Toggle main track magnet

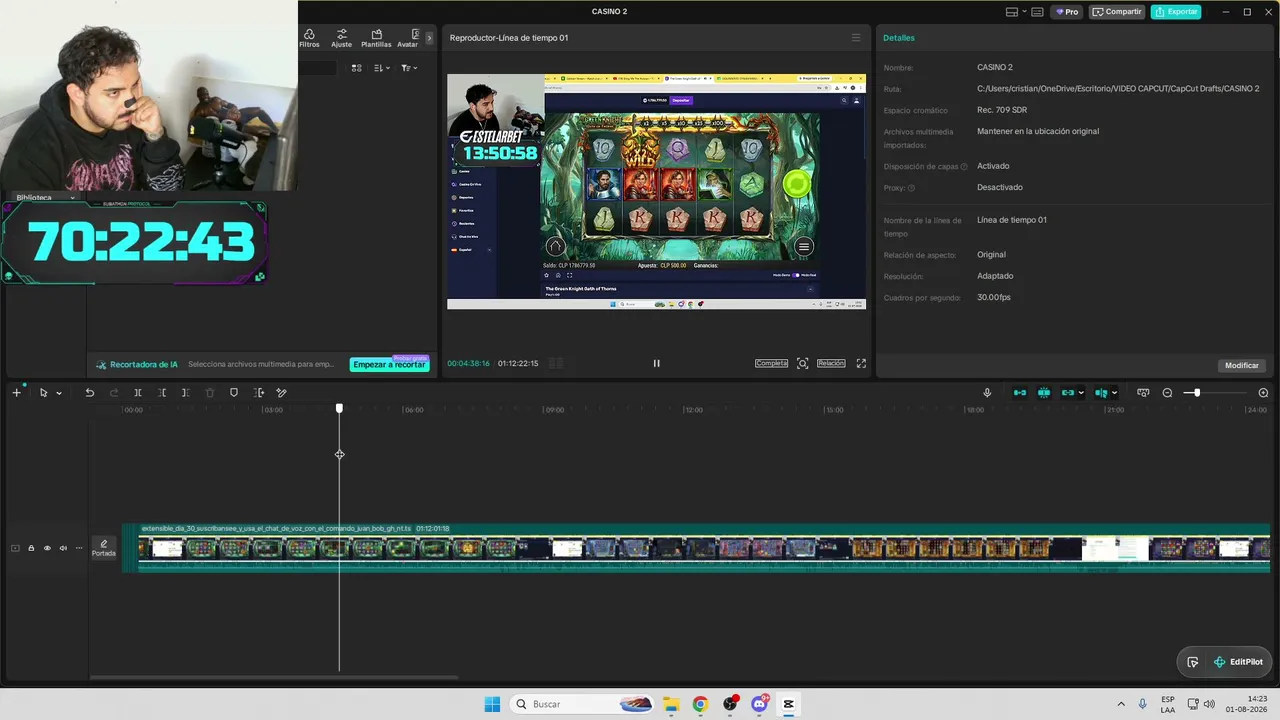[x=1020, y=393]
